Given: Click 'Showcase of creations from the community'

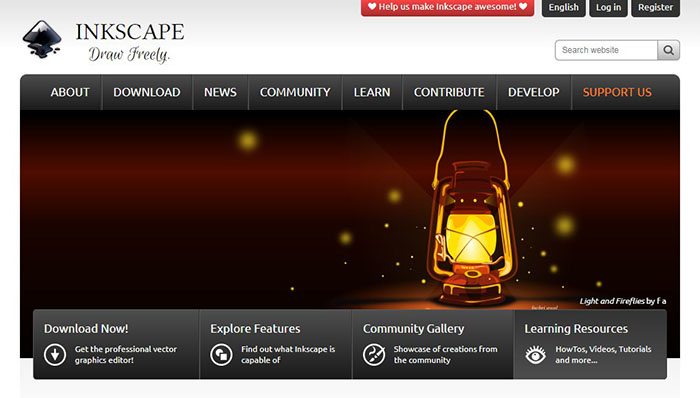Looking at the screenshot, I should 445,355.
